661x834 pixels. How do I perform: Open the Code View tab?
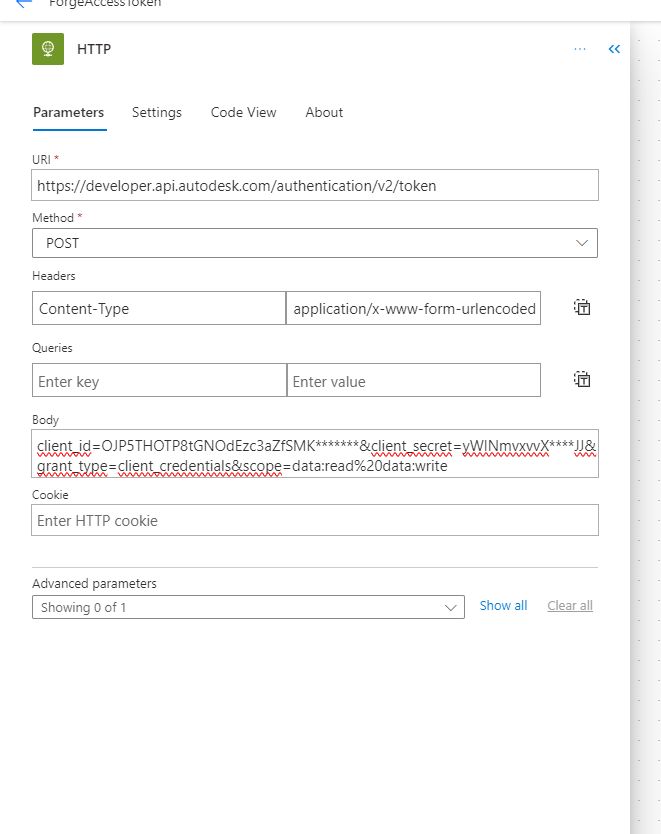[244, 112]
